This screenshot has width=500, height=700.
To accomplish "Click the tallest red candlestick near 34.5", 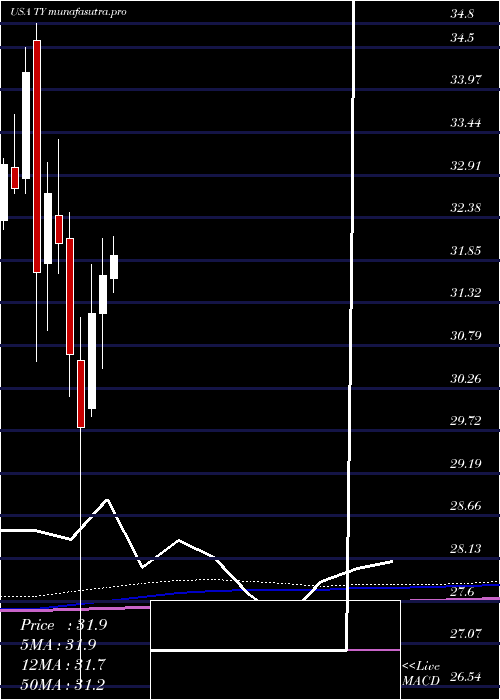I will [37, 156].
